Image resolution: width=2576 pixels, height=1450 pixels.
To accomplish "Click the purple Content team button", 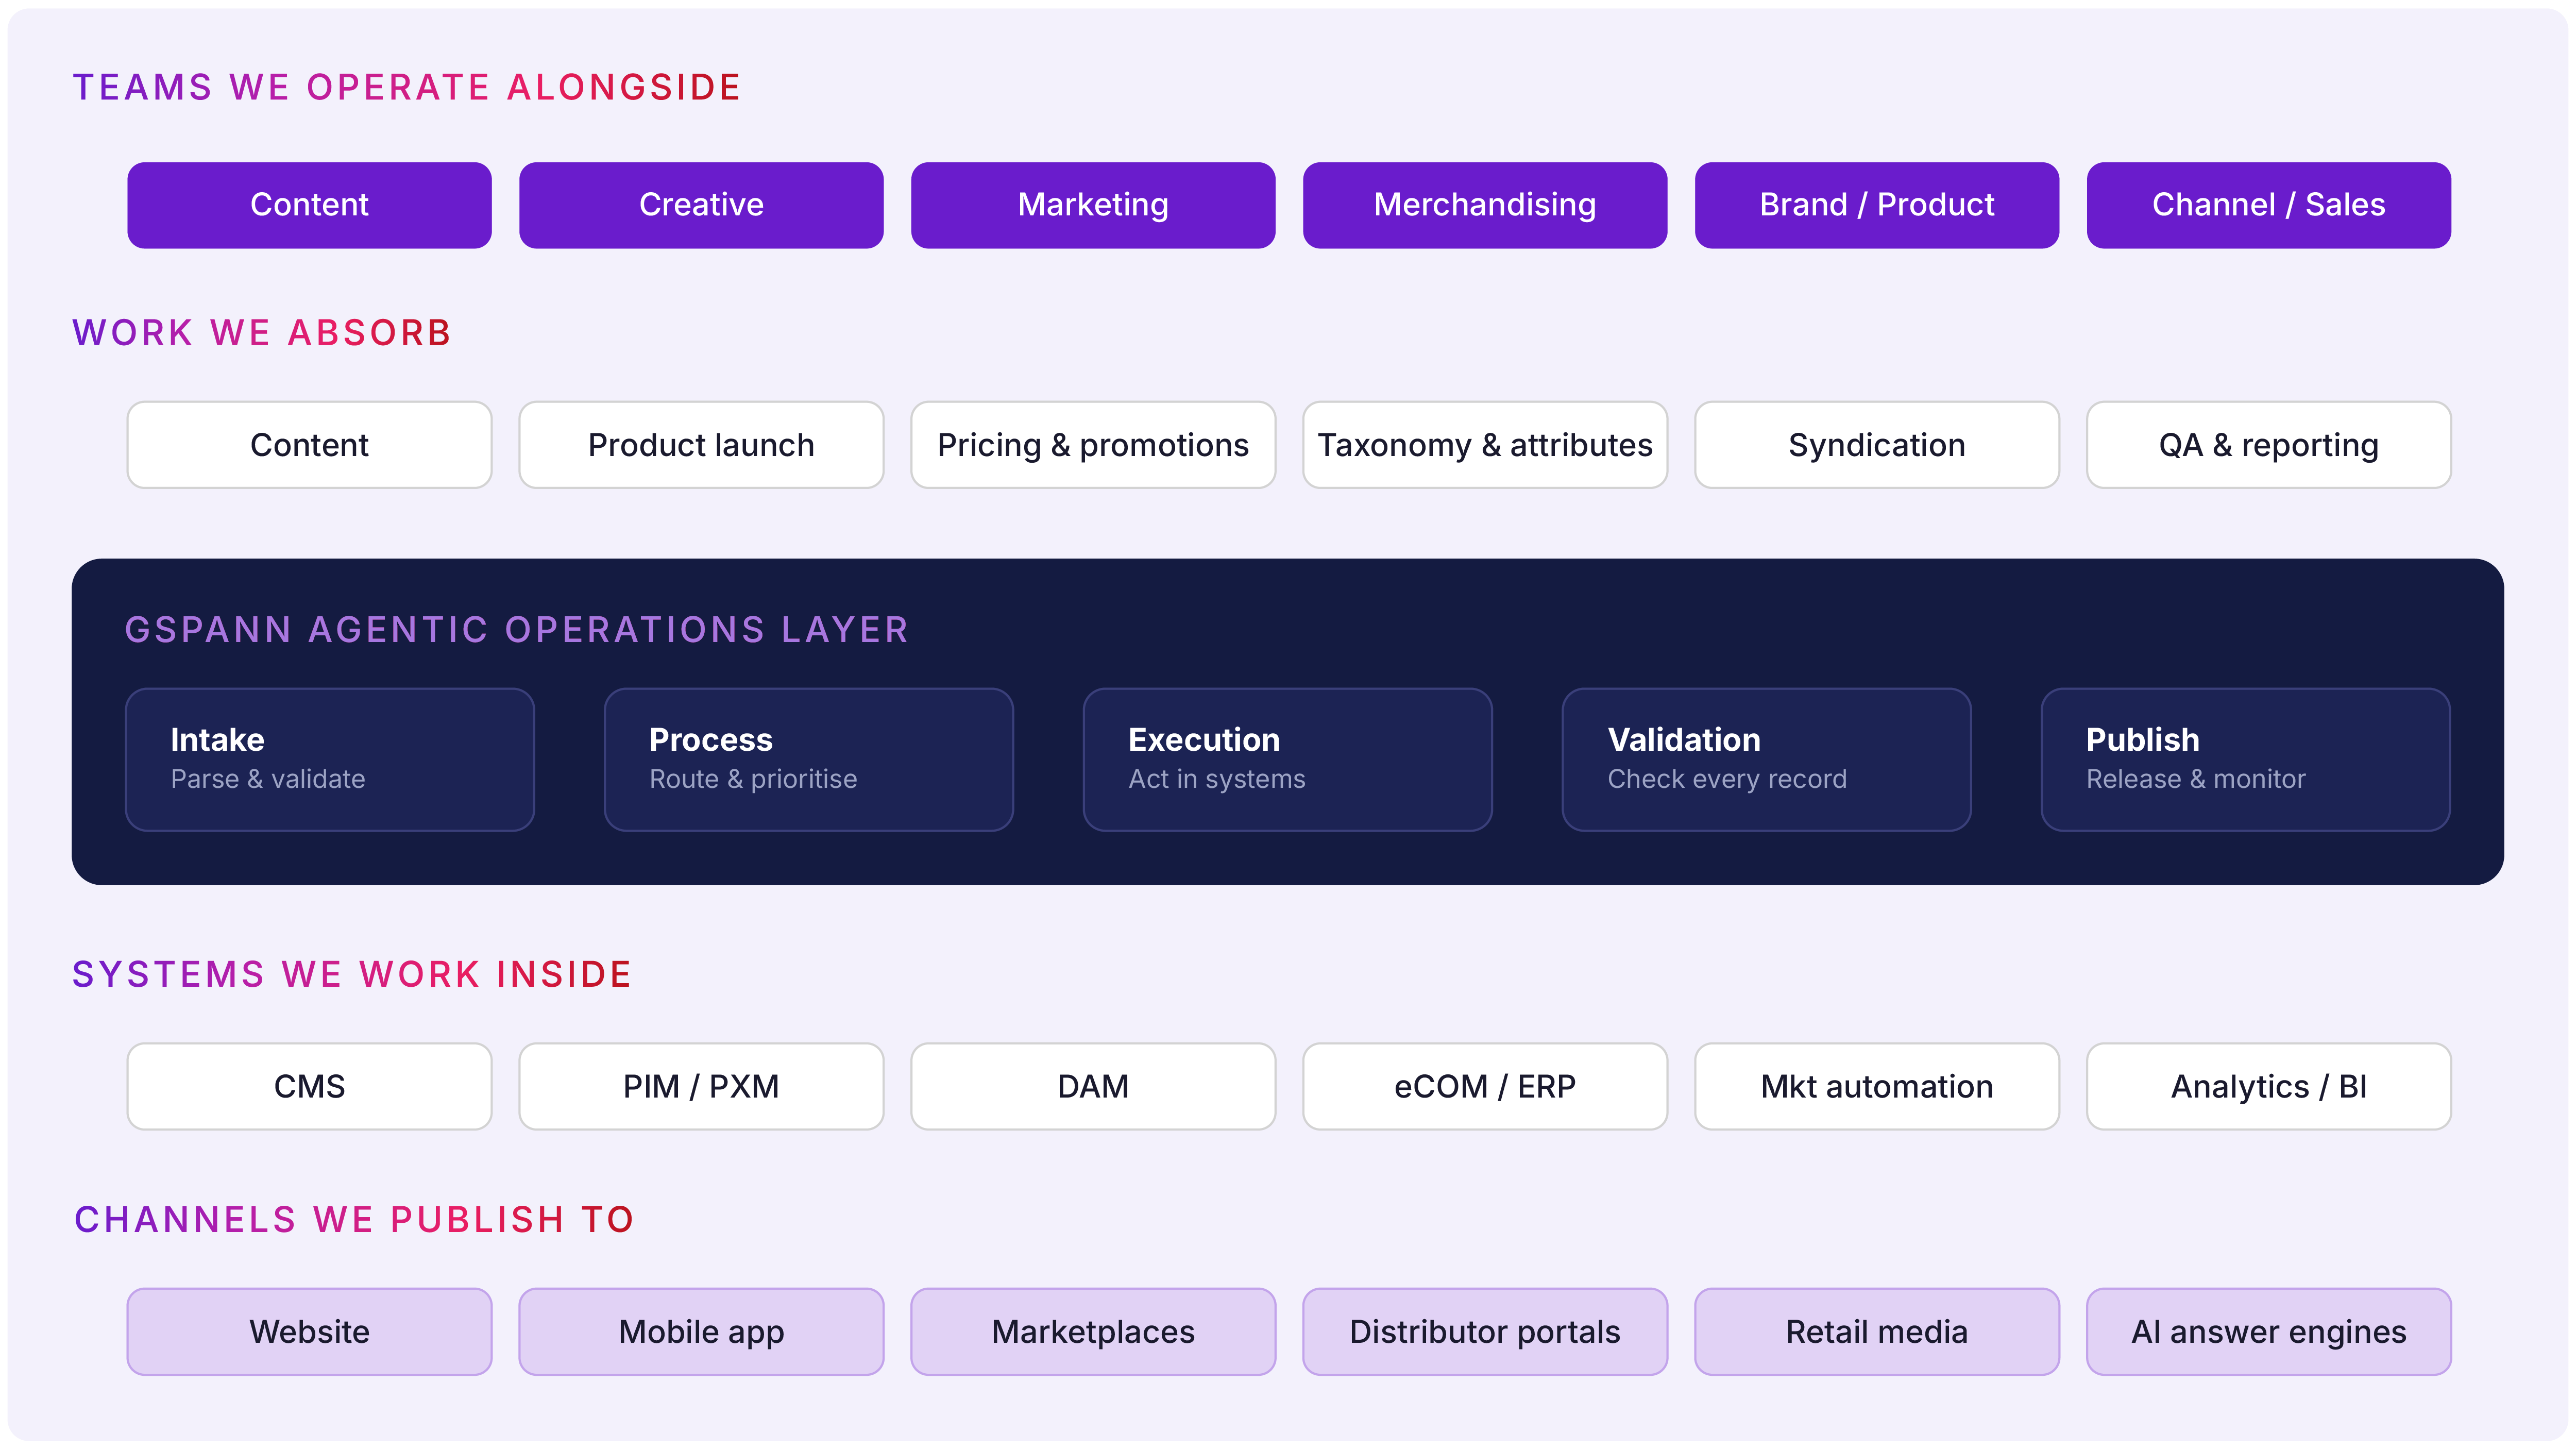I will click(309, 205).
